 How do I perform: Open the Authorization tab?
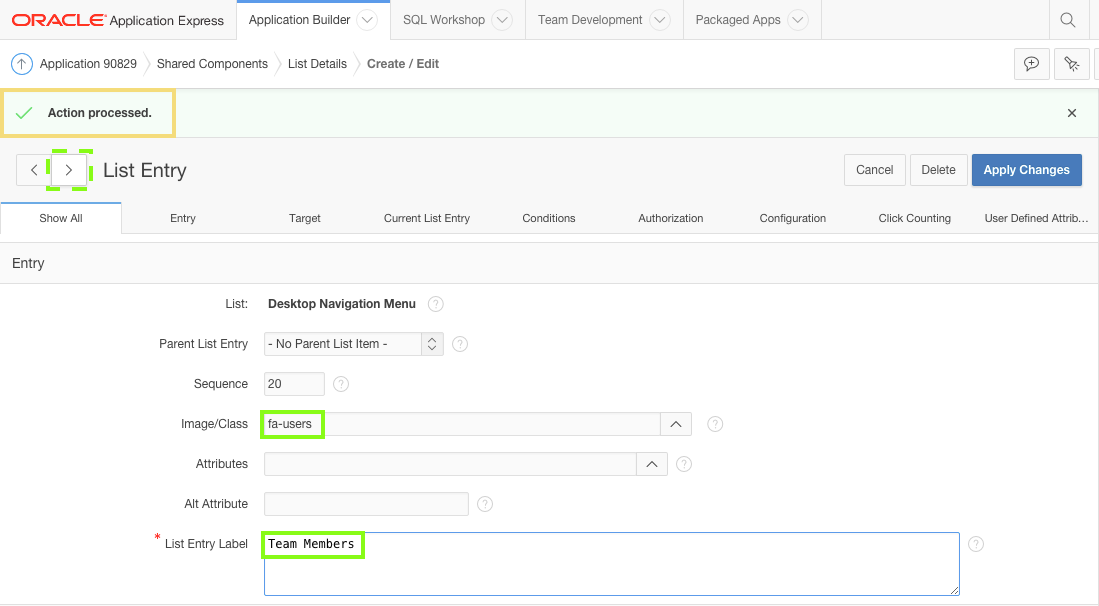(x=671, y=218)
